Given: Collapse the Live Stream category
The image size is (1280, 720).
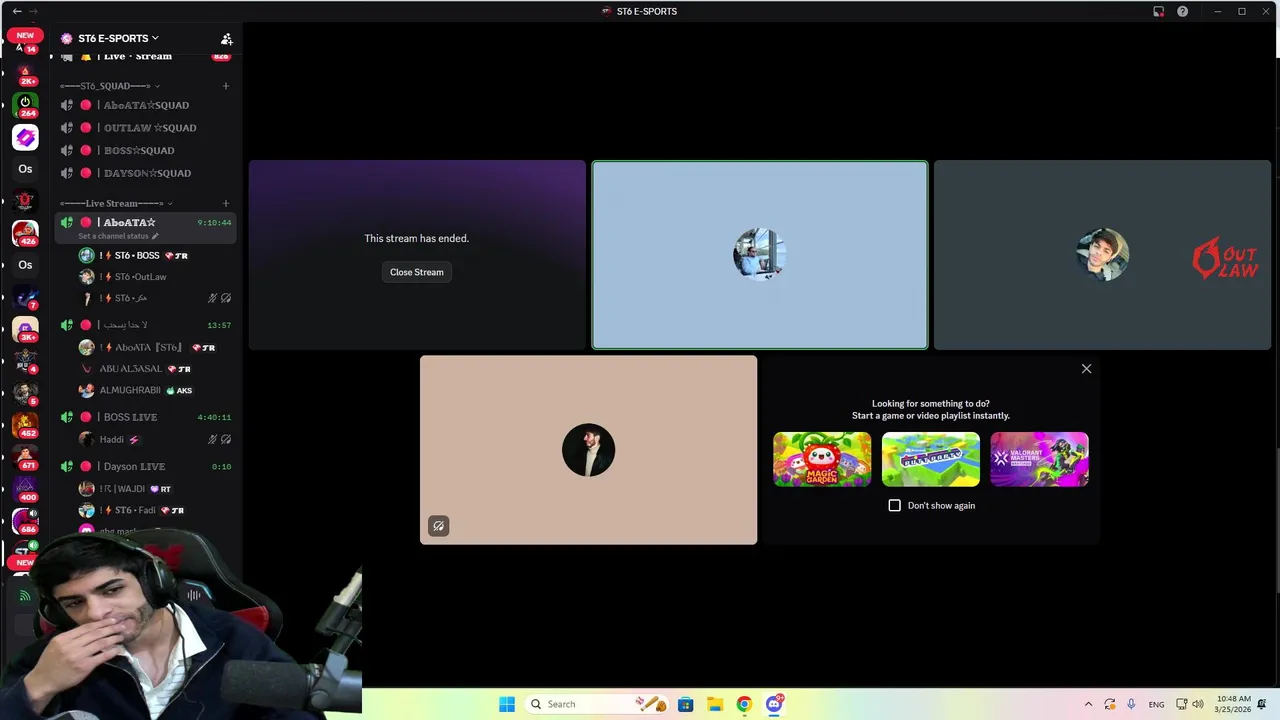Looking at the screenshot, I should click(116, 203).
